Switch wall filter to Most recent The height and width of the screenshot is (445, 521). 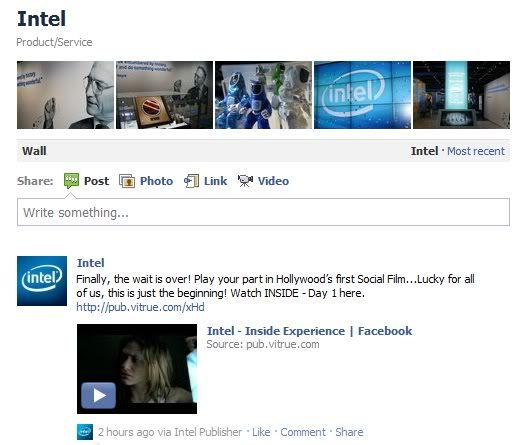pyautogui.click(x=476, y=151)
